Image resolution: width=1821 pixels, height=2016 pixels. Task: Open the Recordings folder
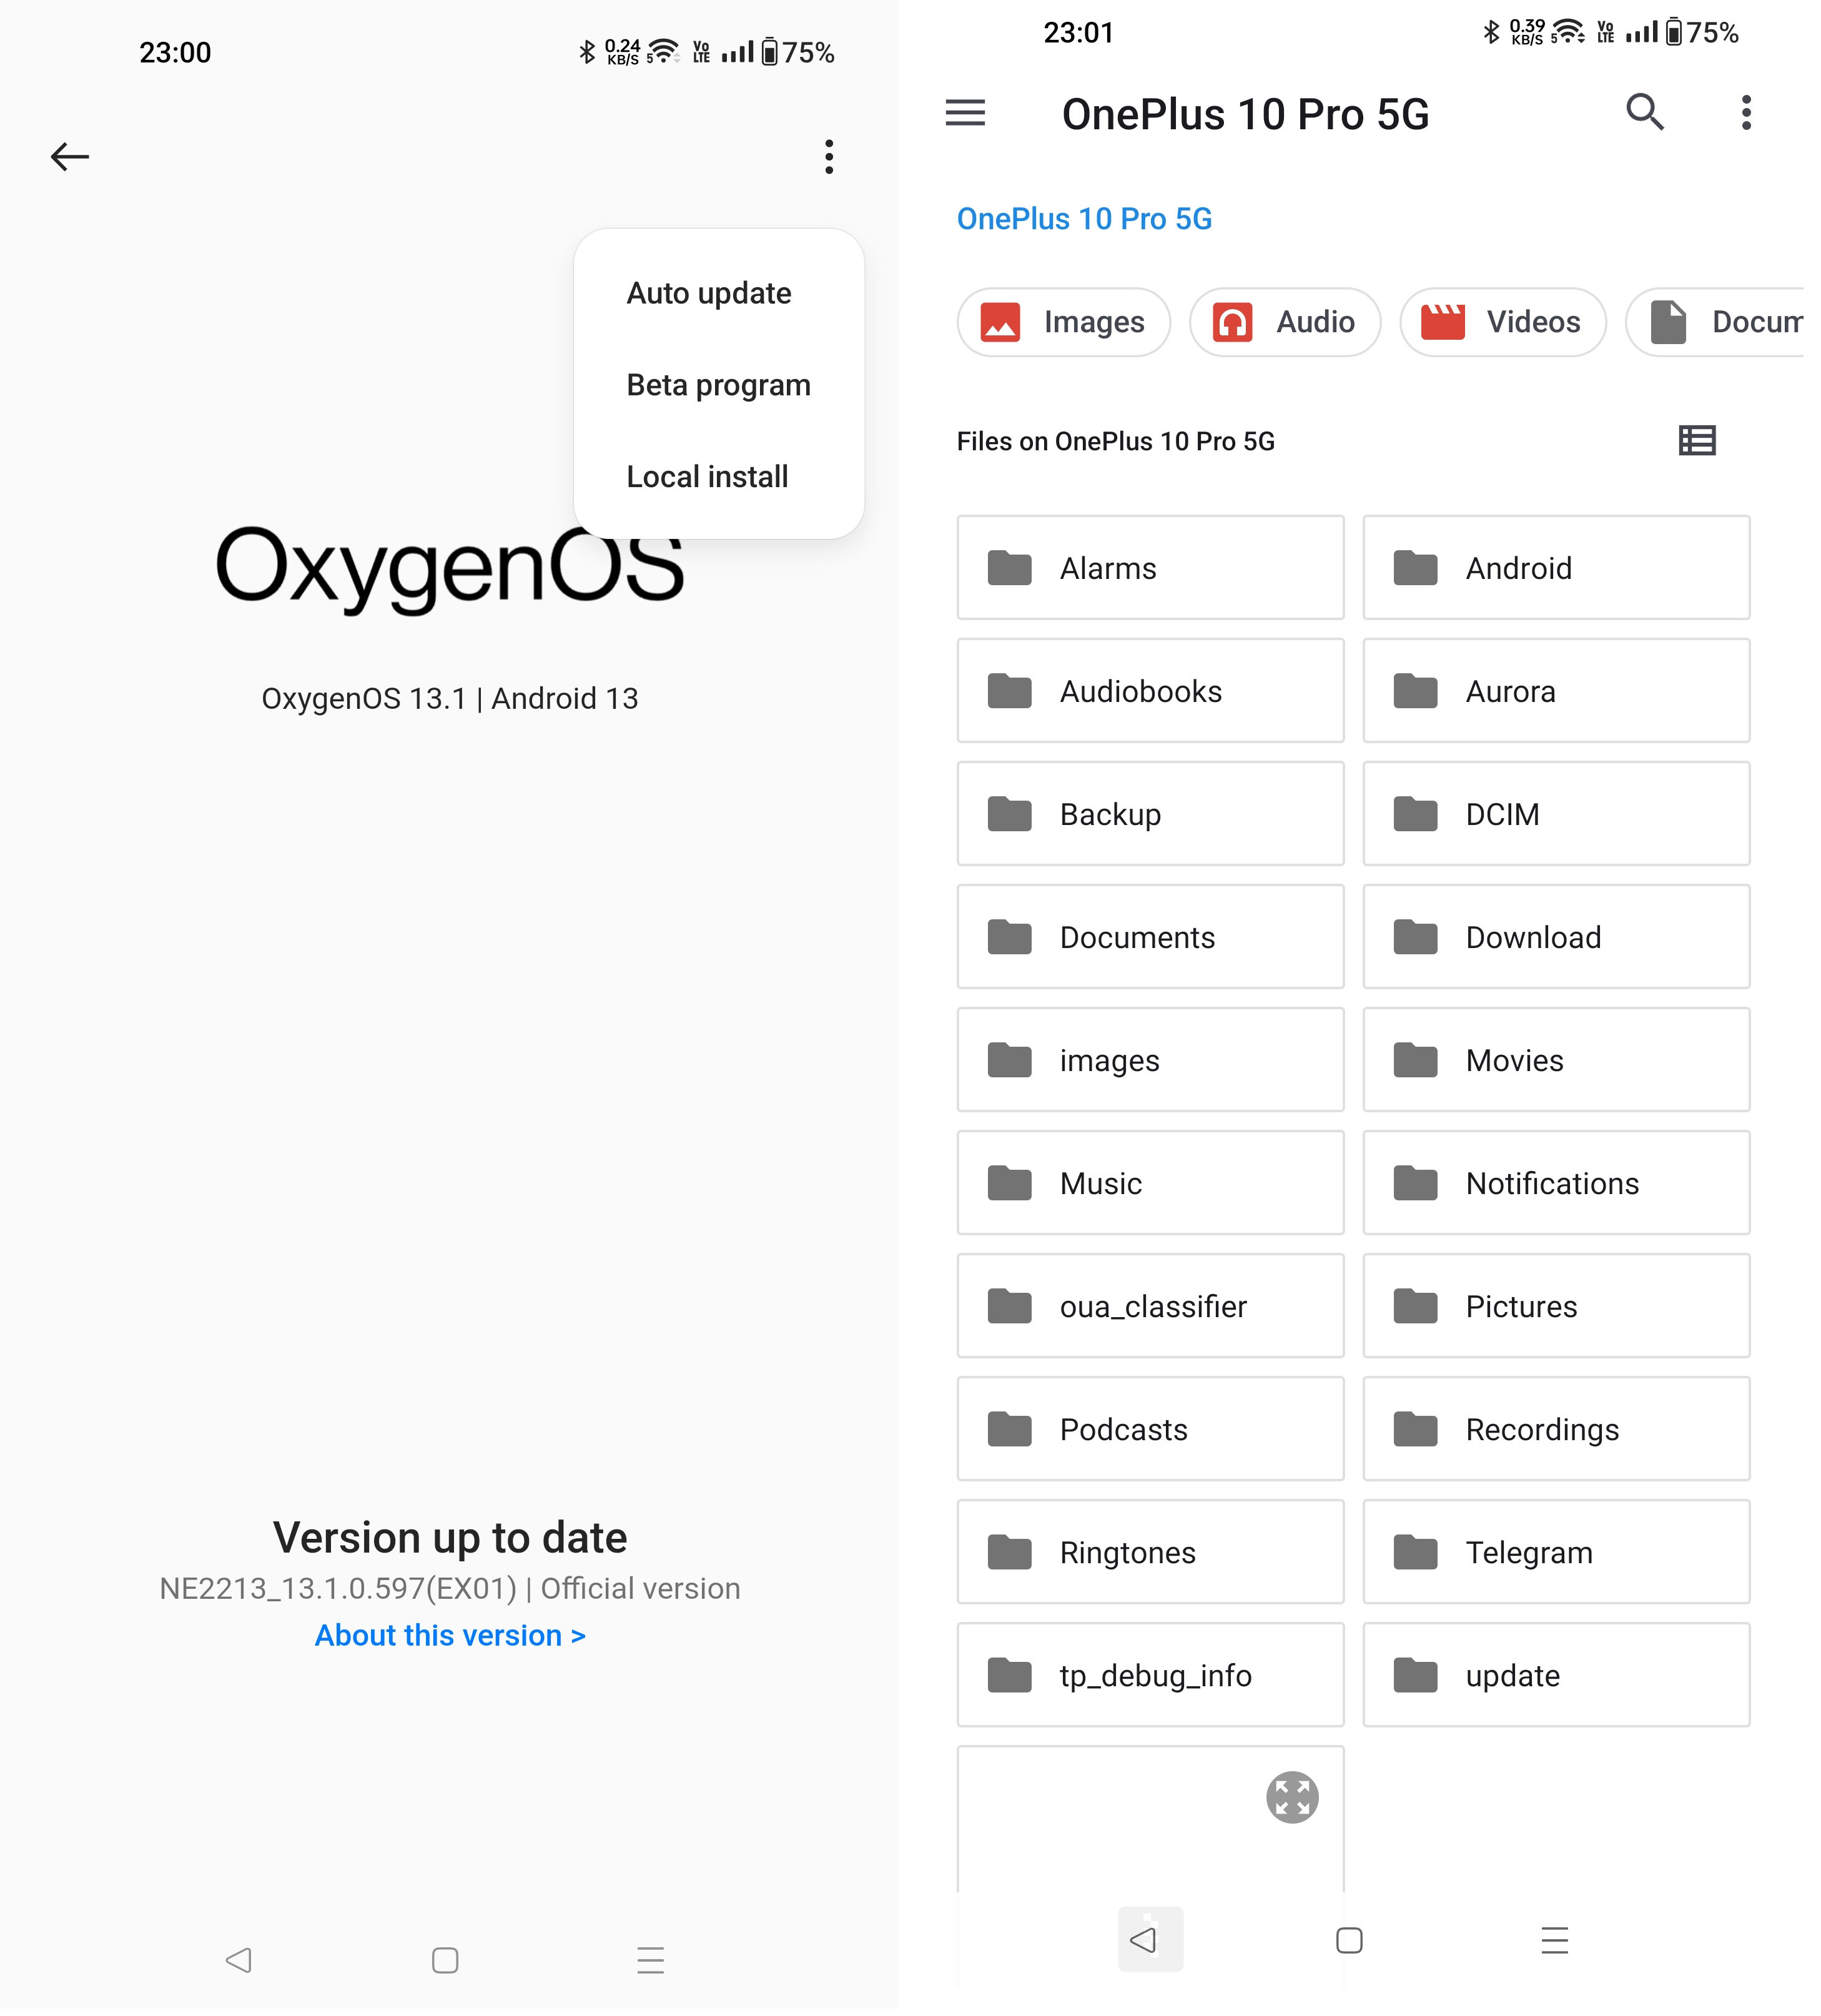[1555, 1429]
